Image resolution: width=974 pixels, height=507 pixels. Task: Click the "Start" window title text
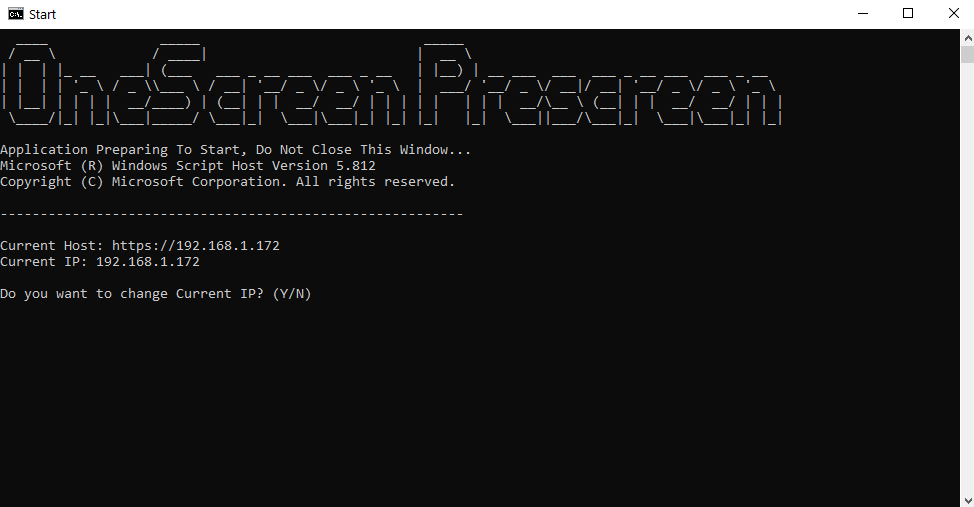coord(42,14)
